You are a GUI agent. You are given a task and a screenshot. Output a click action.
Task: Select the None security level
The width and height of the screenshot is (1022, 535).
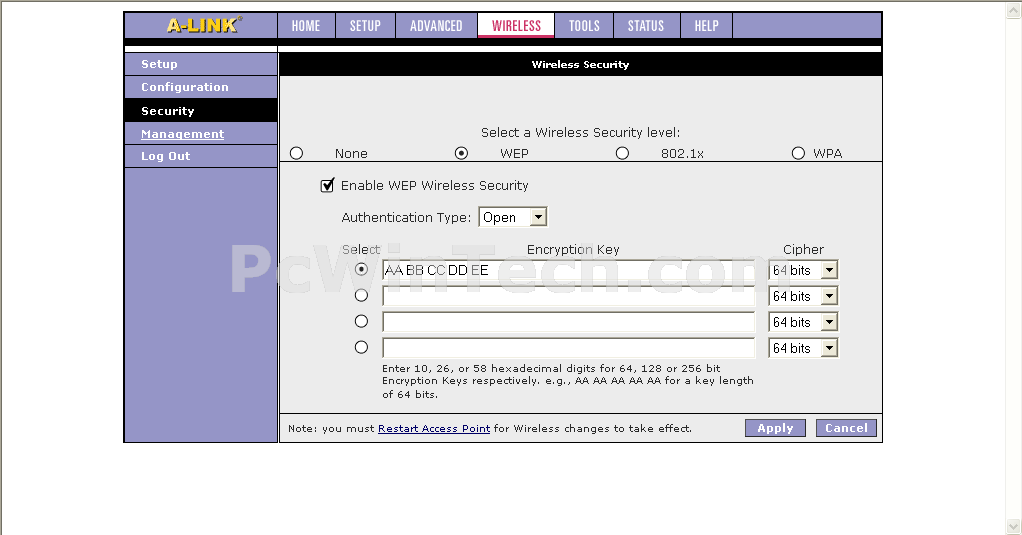(x=297, y=153)
